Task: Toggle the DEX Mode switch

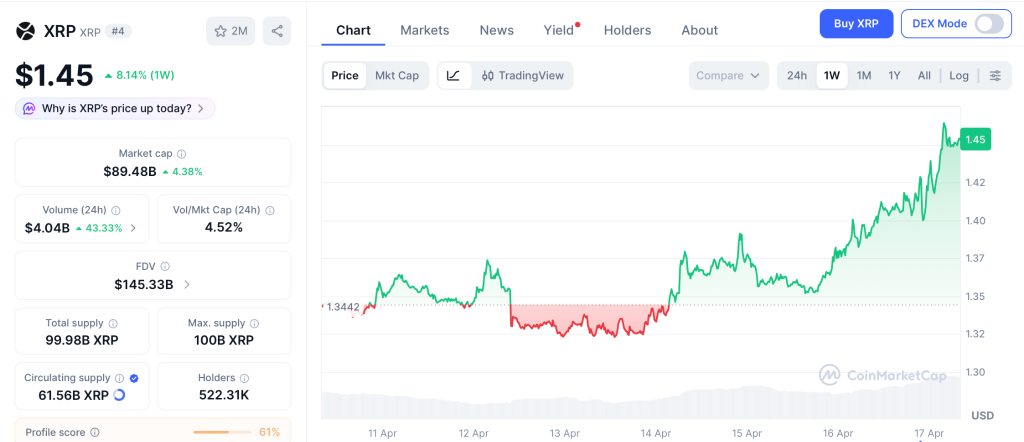Action: (x=988, y=24)
